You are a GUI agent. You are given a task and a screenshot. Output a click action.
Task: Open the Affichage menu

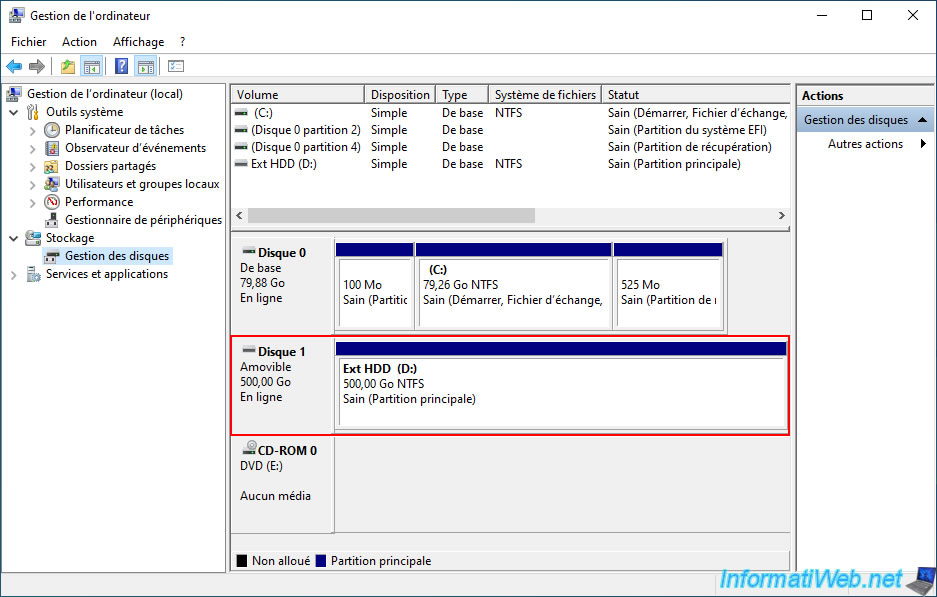tap(138, 41)
